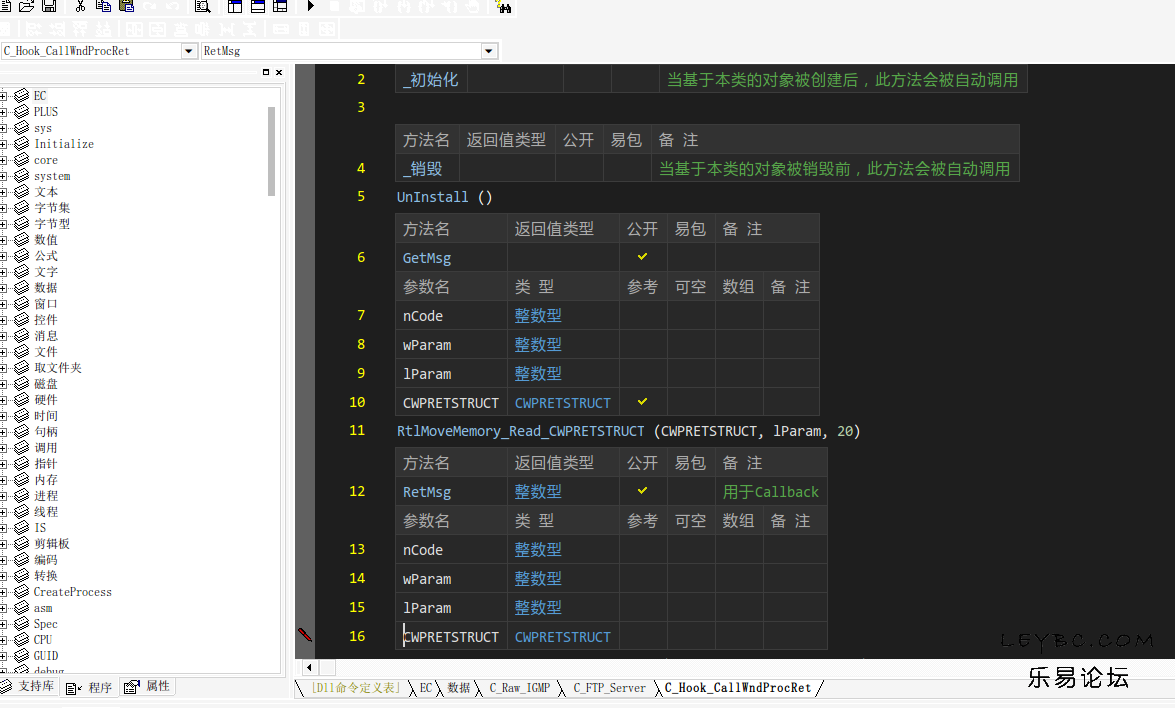The image size is (1175, 708).
Task: Open the find tool with magnifier icon
Action: 202,6
